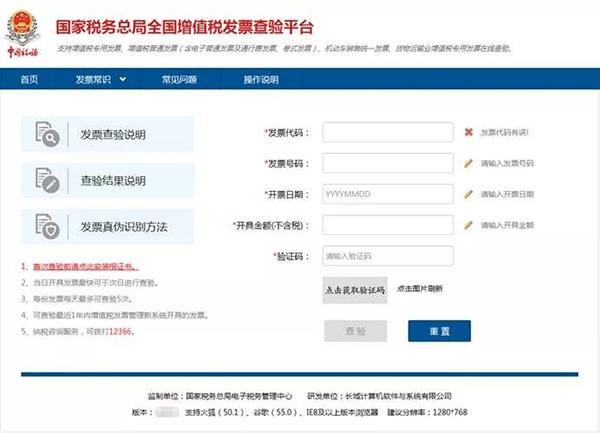
Task: Click the pencil icon beside 请输入发票号码
Action: 468,163
